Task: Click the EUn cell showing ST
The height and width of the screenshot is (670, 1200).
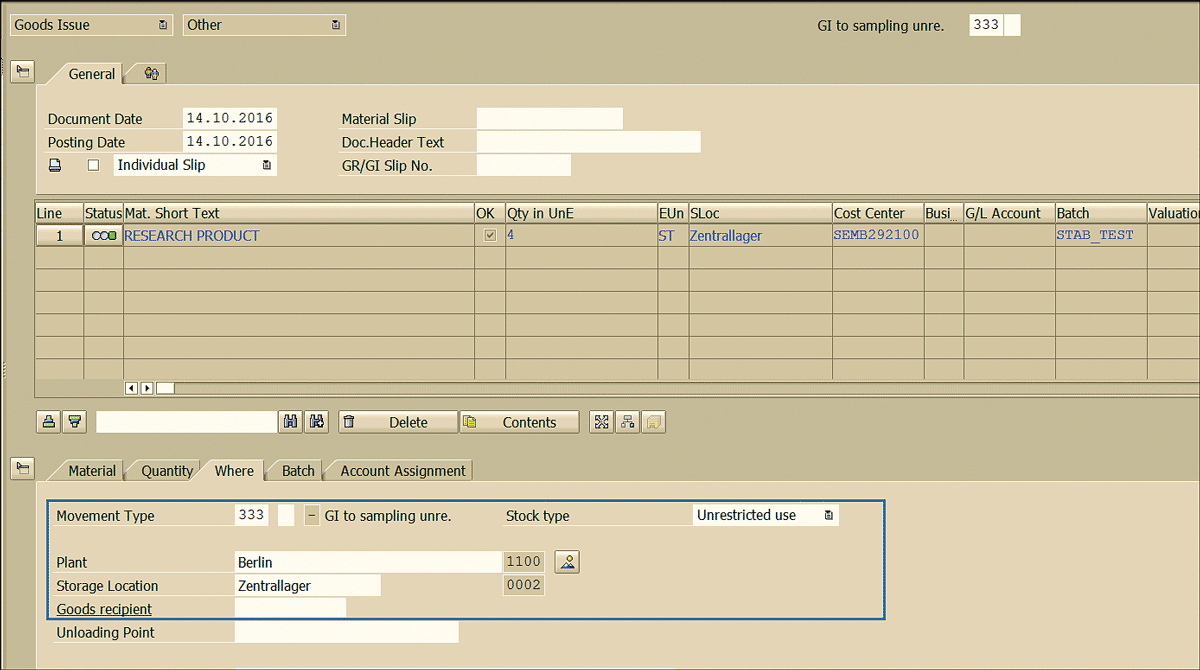Action: [673, 236]
